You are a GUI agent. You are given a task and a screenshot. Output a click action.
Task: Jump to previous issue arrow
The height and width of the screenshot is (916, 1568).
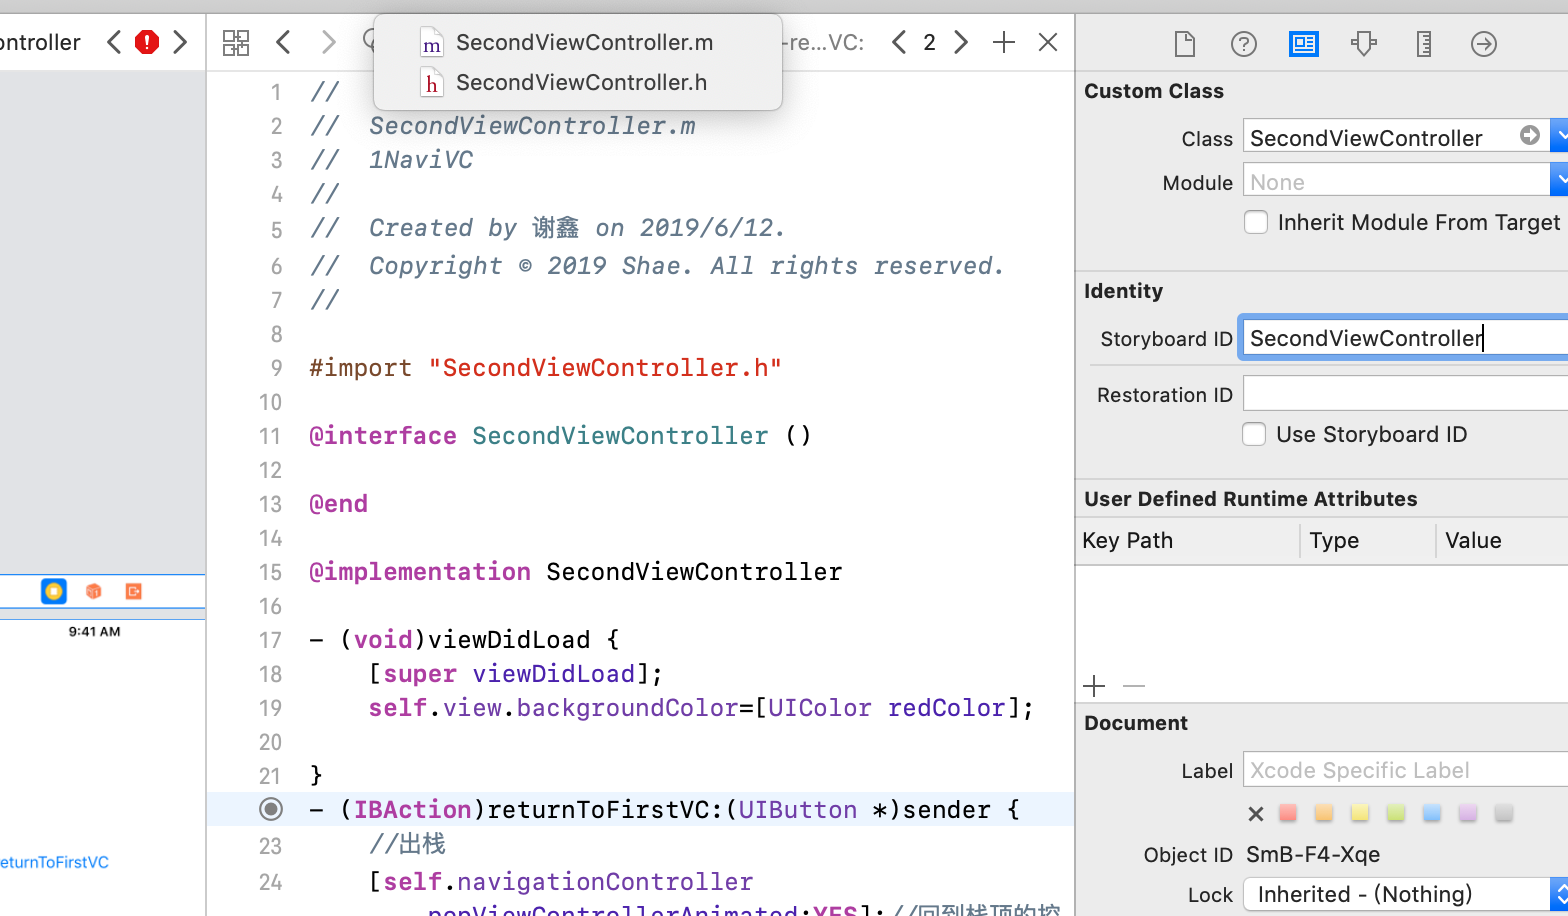coord(114,42)
